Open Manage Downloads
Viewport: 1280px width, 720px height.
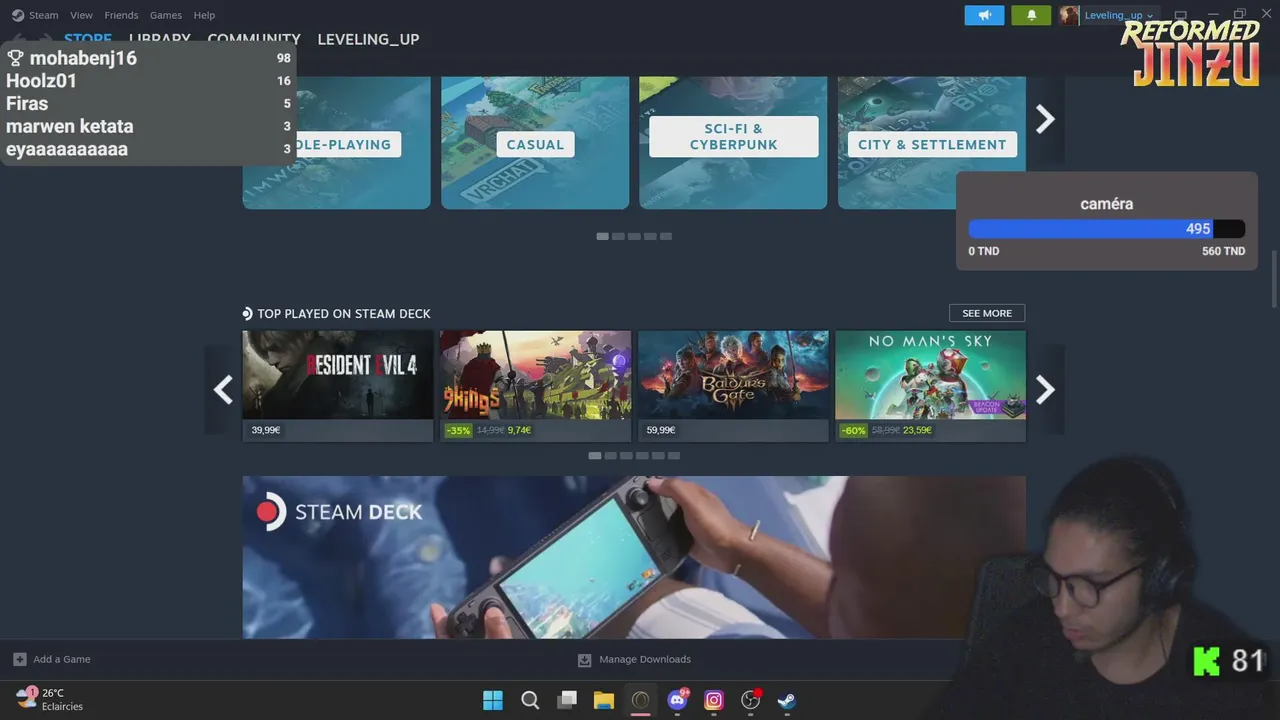pos(645,659)
